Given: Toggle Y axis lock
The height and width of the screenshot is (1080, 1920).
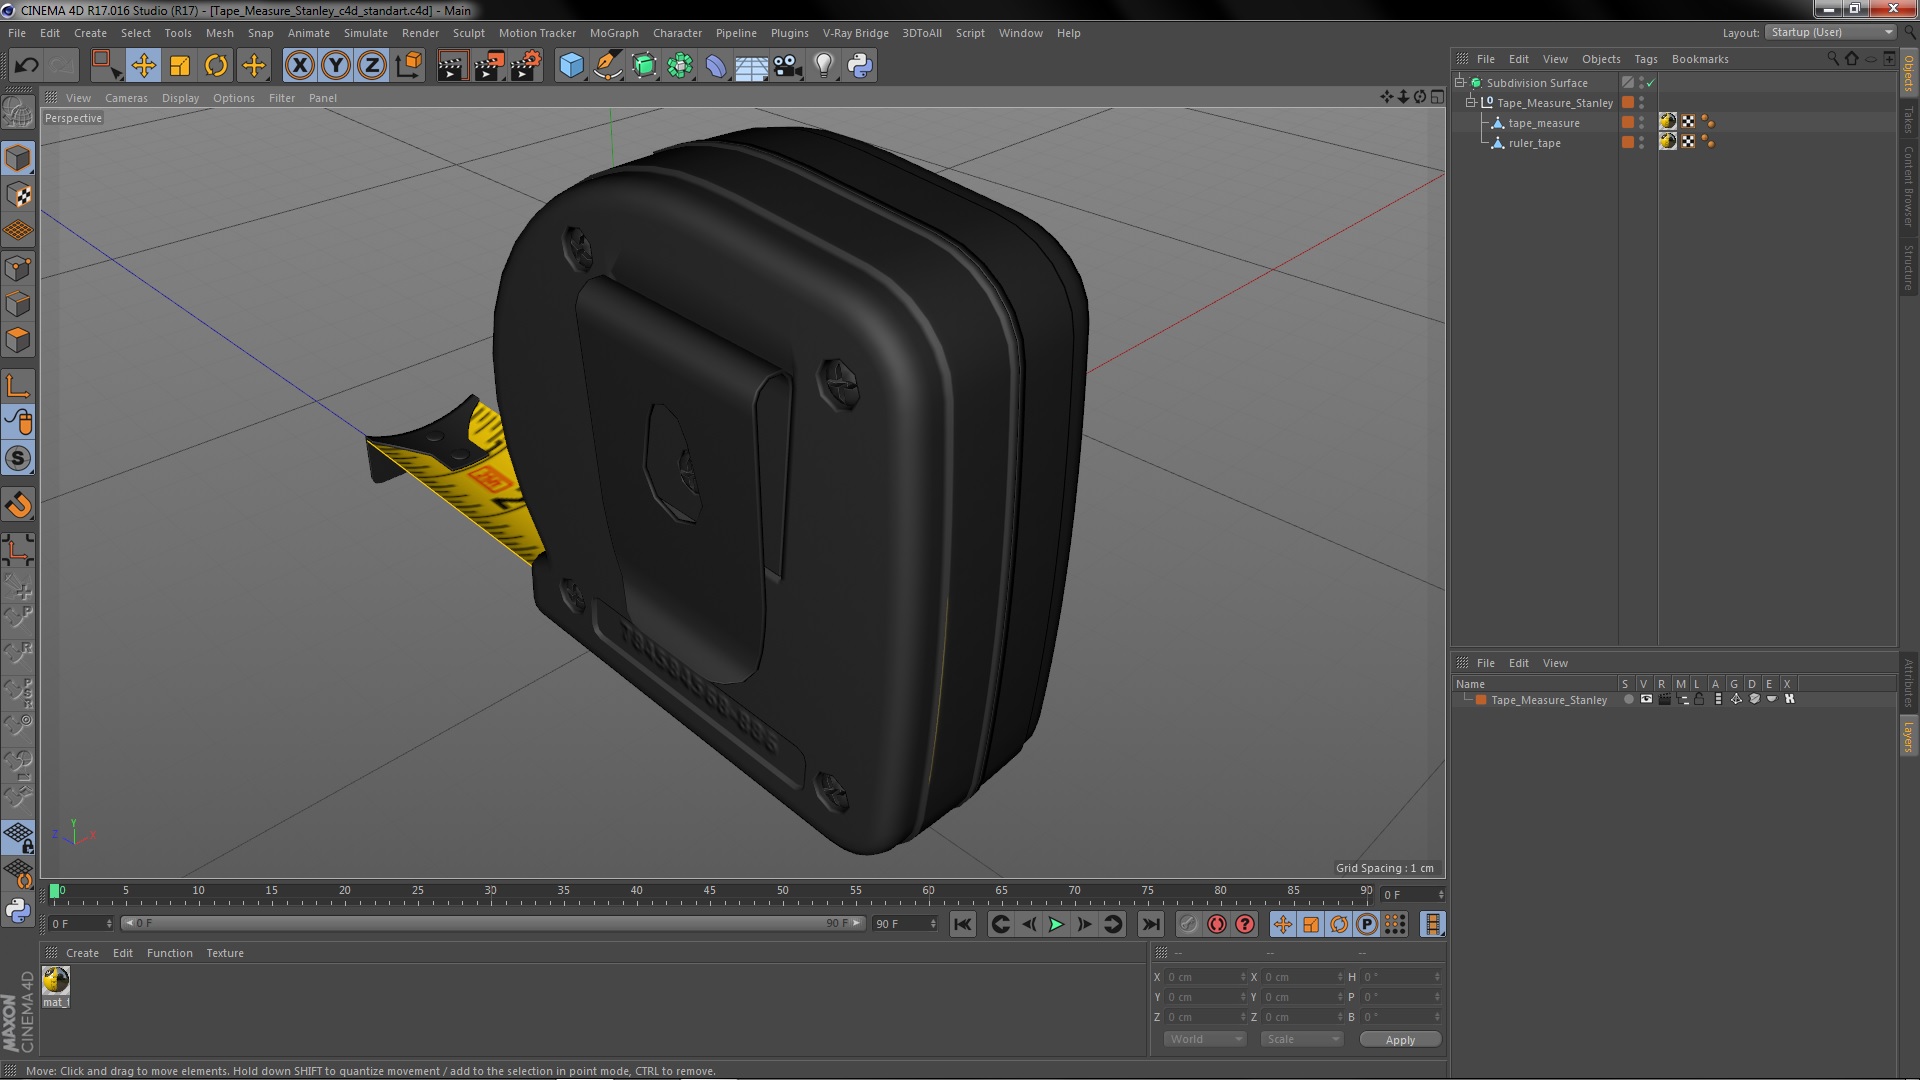Looking at the screenshot, I should [x=336, y=66].
